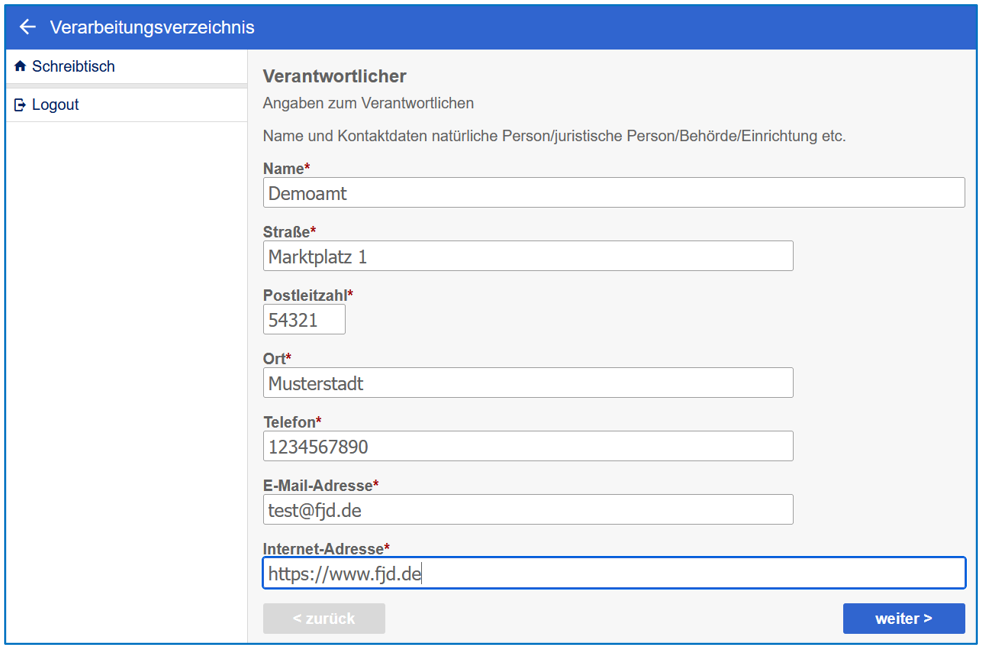The height and width of the screenshot is (652, 983).
Task: Select the Postleitzahl field with 54321
Action: coord(304,320)
